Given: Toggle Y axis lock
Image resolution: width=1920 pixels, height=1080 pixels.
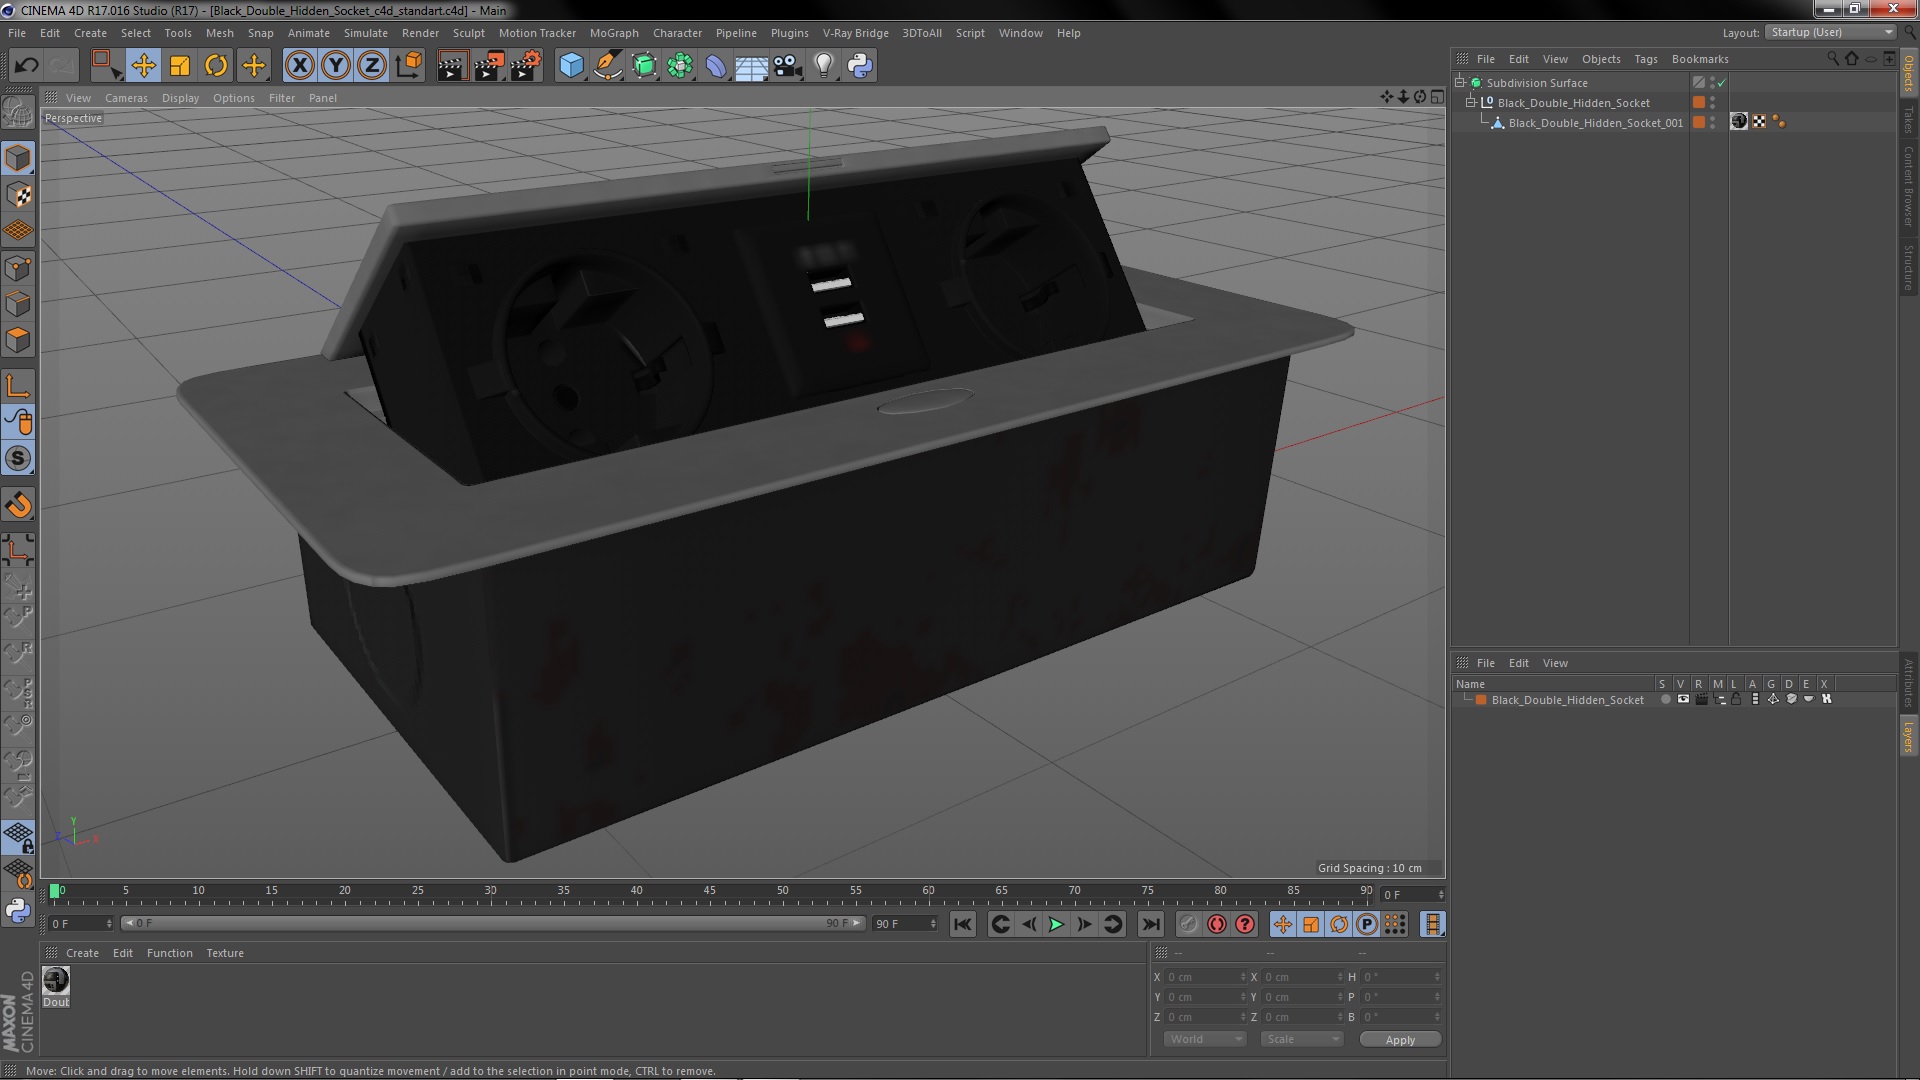Looking at the screenshot, I should [x=335, y=66].
